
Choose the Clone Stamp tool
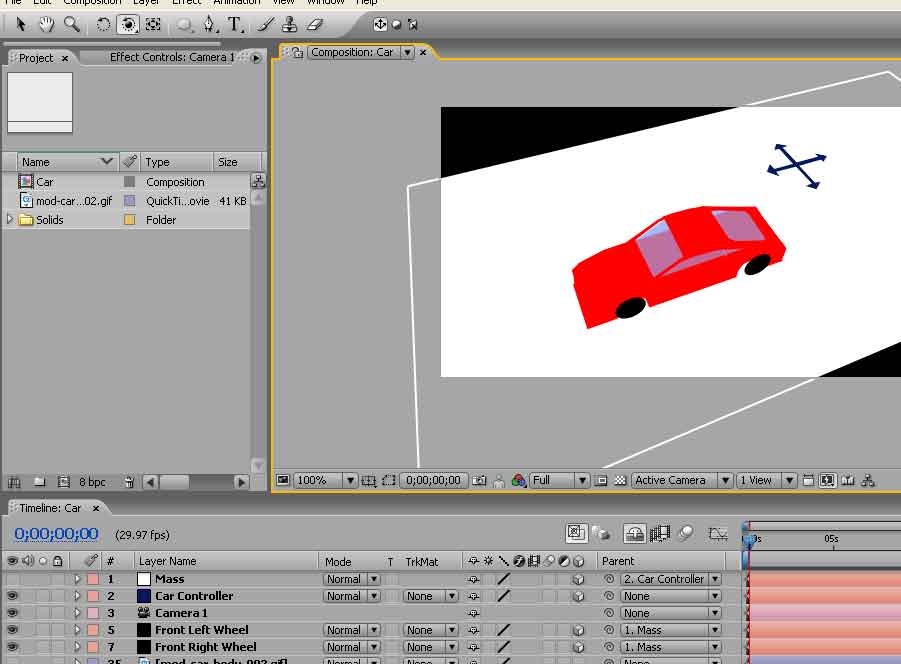289,24
